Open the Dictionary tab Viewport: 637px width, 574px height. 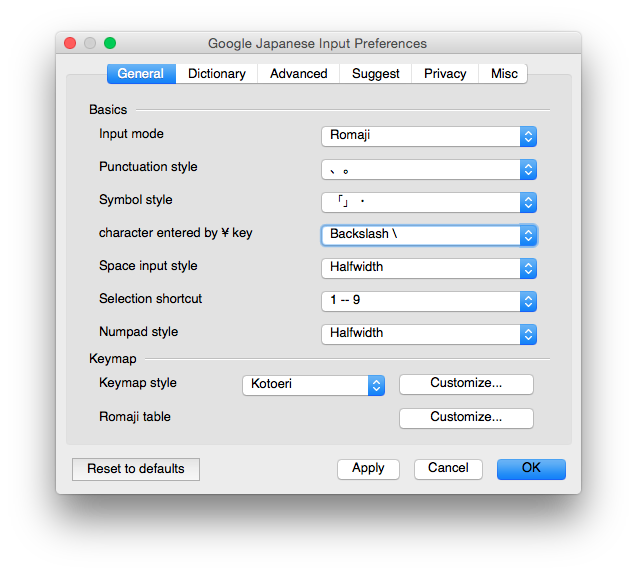217,74
